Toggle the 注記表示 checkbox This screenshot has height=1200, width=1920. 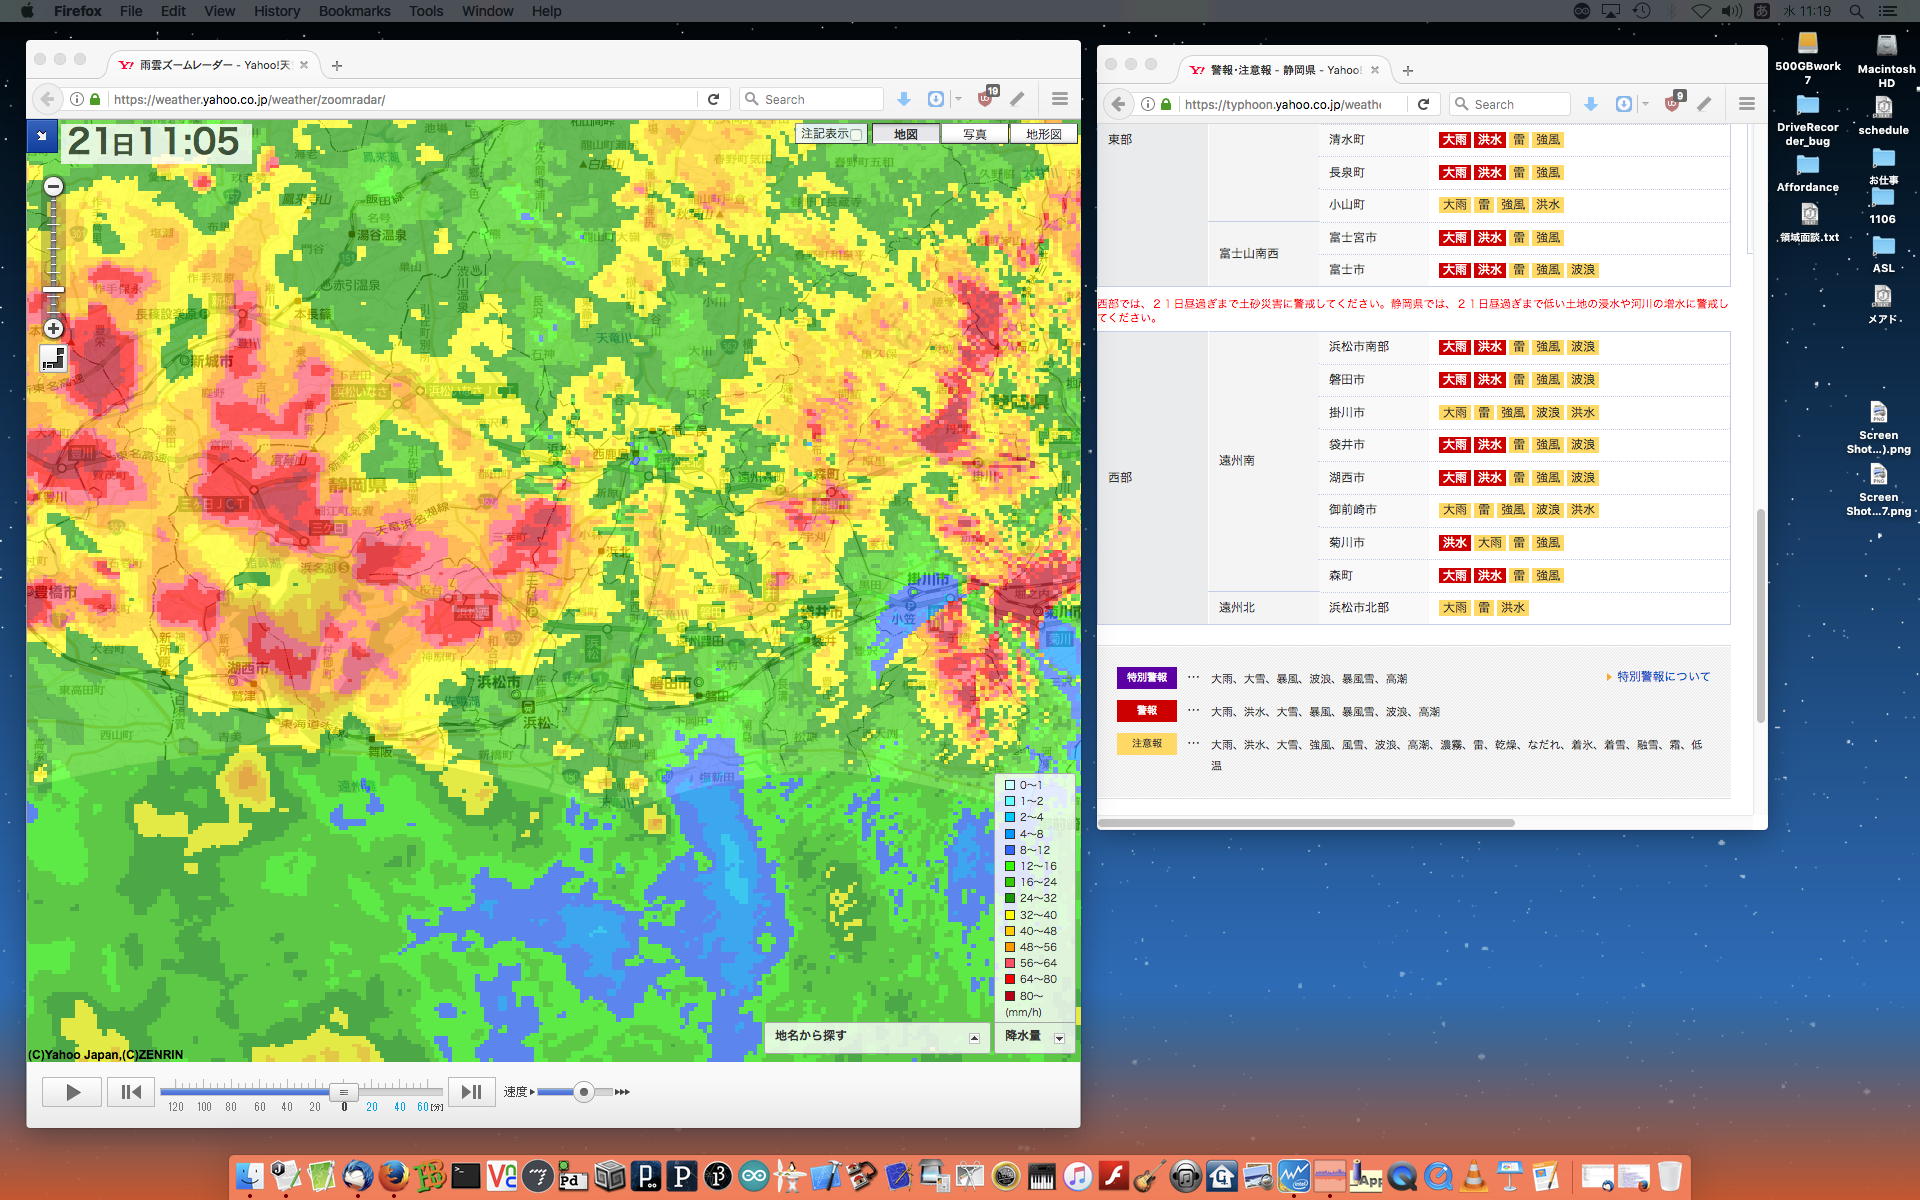[x=856, y=134]
